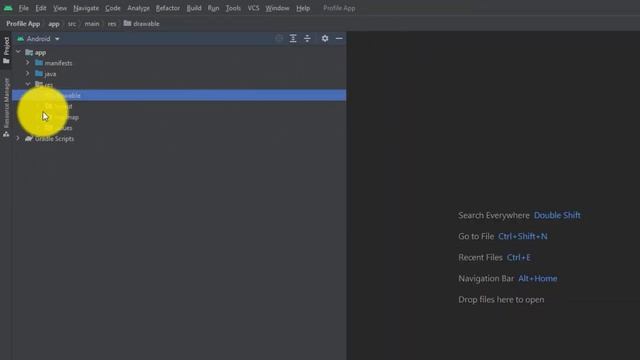Open the File menu
Screen dimensions: 640x360
point(23,8)
